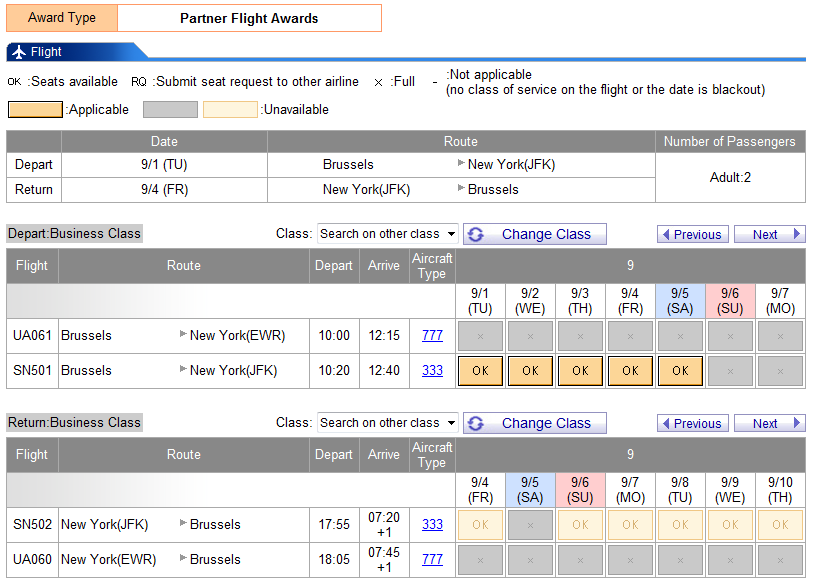Select OK availability for SN501 on 9/1
The image size is (814, 582).
click(x=480, y=370)
